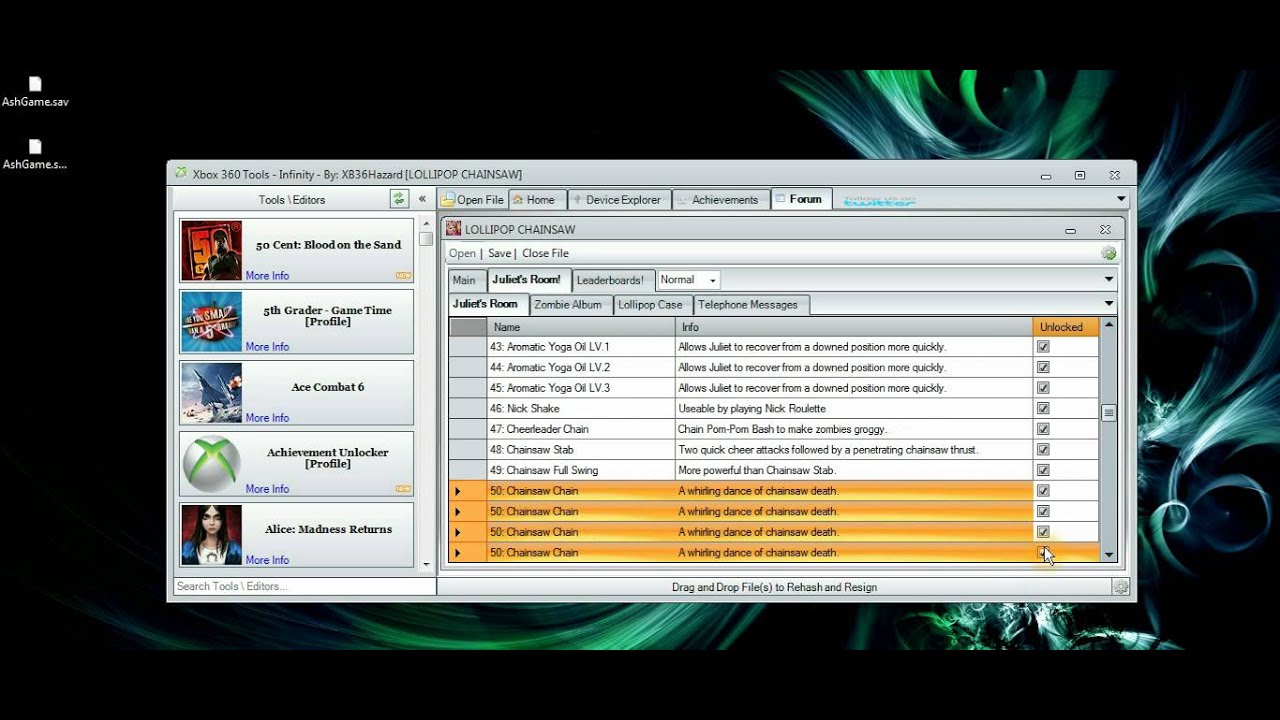Image resolution: width=1280 pixels, height=720 pixels.
Task: Toggle the Unlocked checkbox for 46: Nick Shake
Action: click(x=1043, y=408)
